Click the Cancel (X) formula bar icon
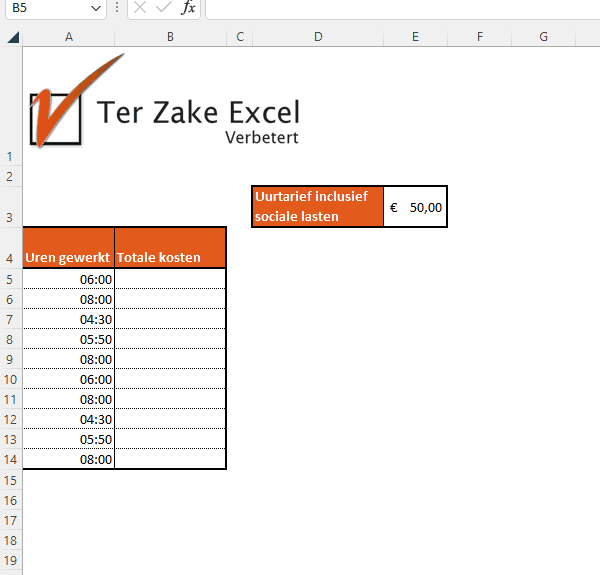The image size is (600, 575). click(140, 7)
